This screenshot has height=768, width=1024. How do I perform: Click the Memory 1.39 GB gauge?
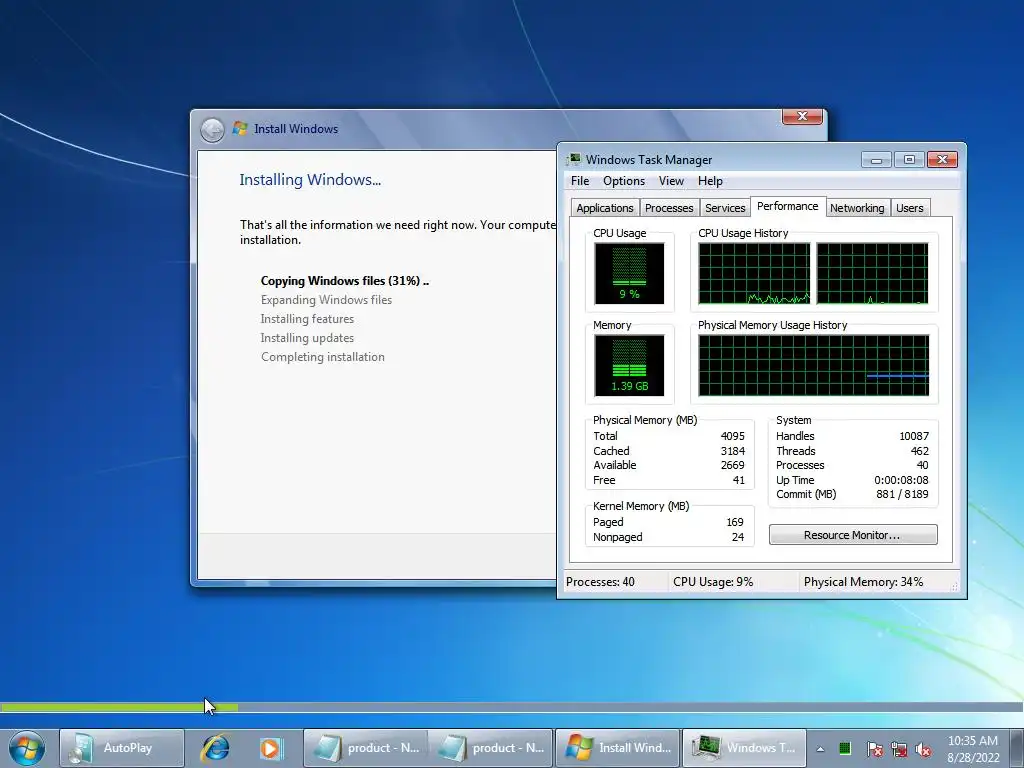[629, 366]
